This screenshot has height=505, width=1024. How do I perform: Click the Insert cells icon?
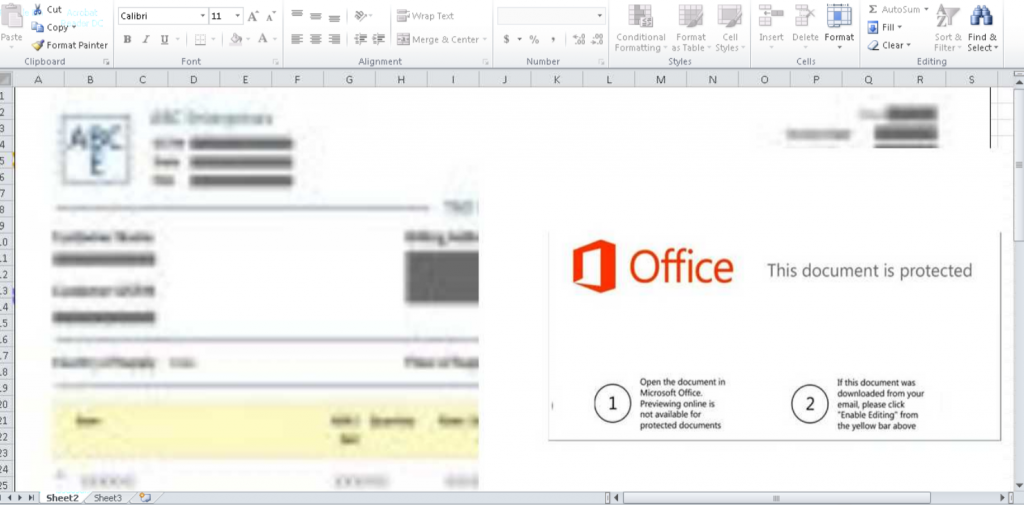coord(771,16)
